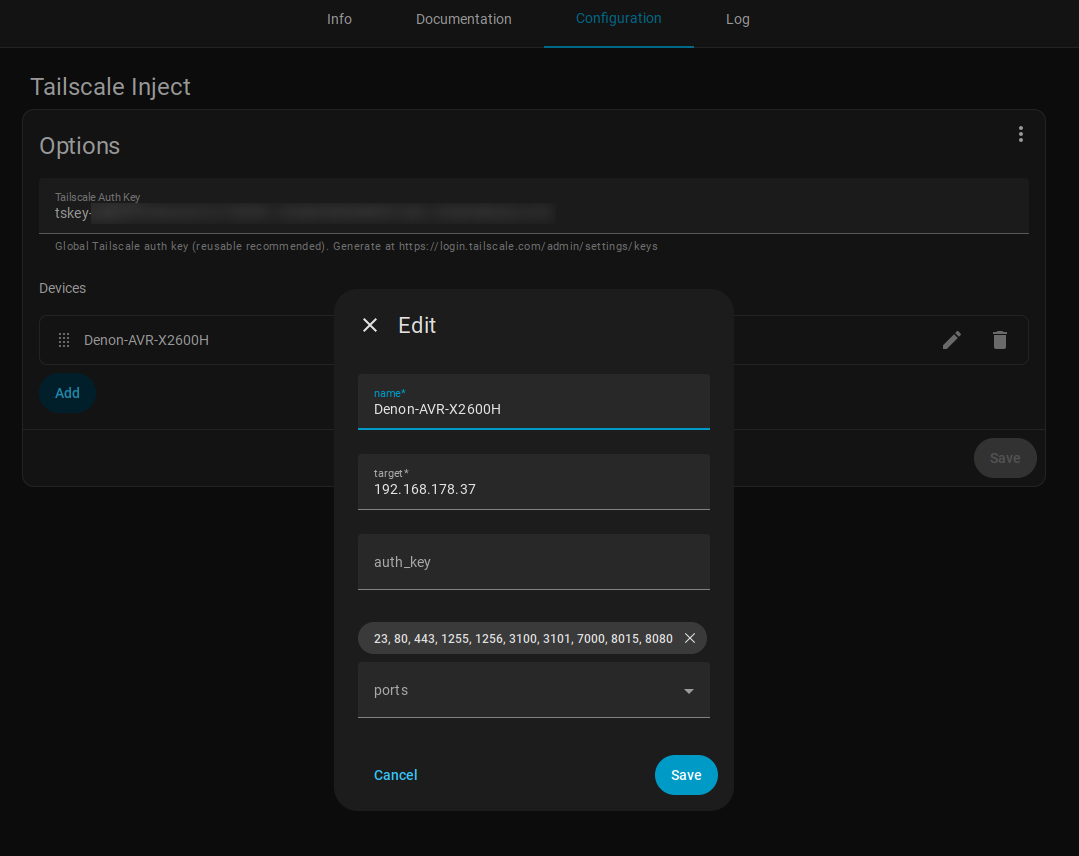
Task: Click the empty auth_key field
Action: click(534, 561)
